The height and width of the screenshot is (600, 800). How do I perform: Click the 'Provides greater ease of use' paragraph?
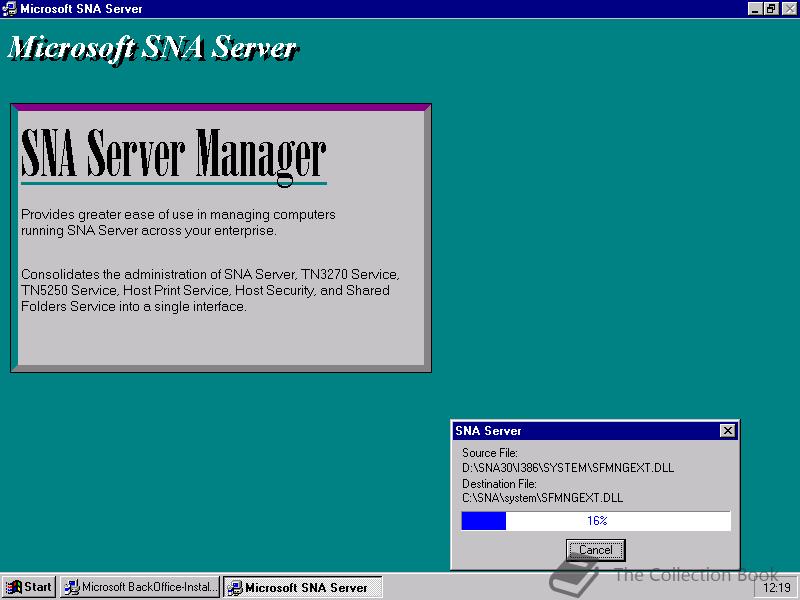(x=178, y=222)
